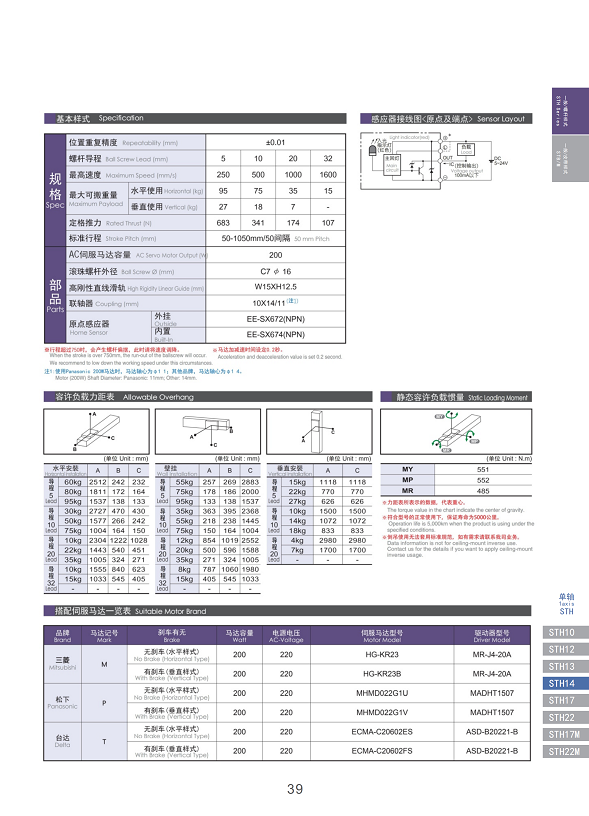Click driver 'MADHT1507' in the MHMD022G1U row
This screenshot has height=816, width=589.
(492, 693)
